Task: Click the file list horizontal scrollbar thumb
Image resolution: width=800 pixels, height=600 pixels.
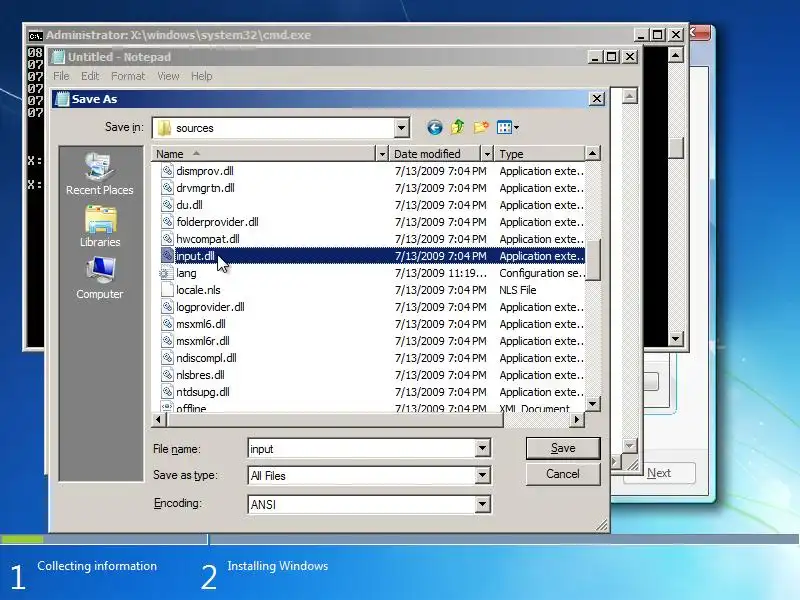Action: (x=335, y=420)
